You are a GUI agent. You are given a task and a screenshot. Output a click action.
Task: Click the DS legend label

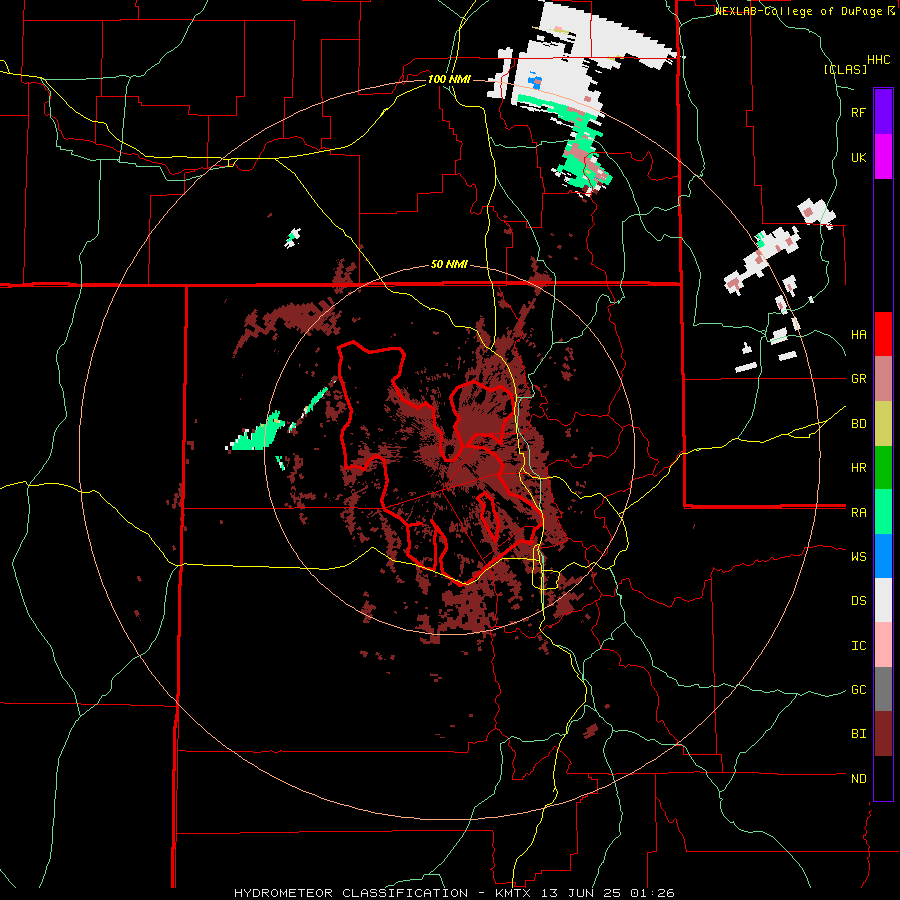pyautogui.click(x=858, y=600)
